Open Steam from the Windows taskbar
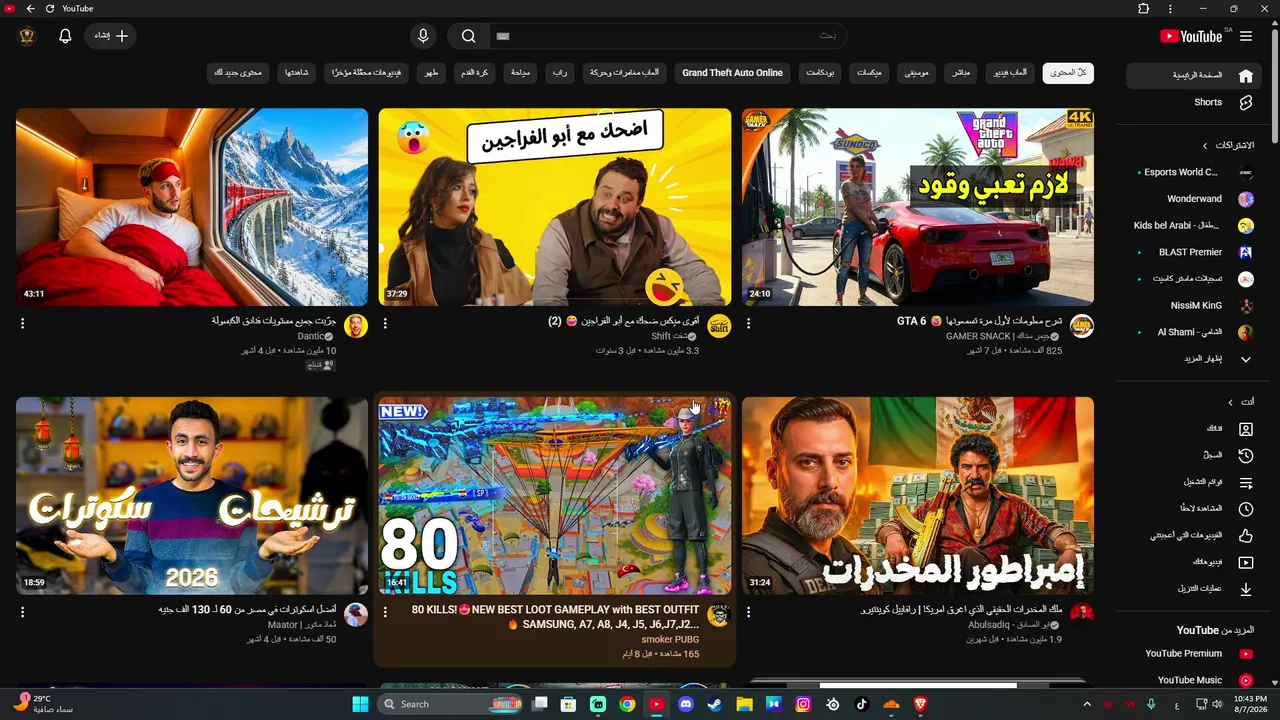 pos(715,704)
